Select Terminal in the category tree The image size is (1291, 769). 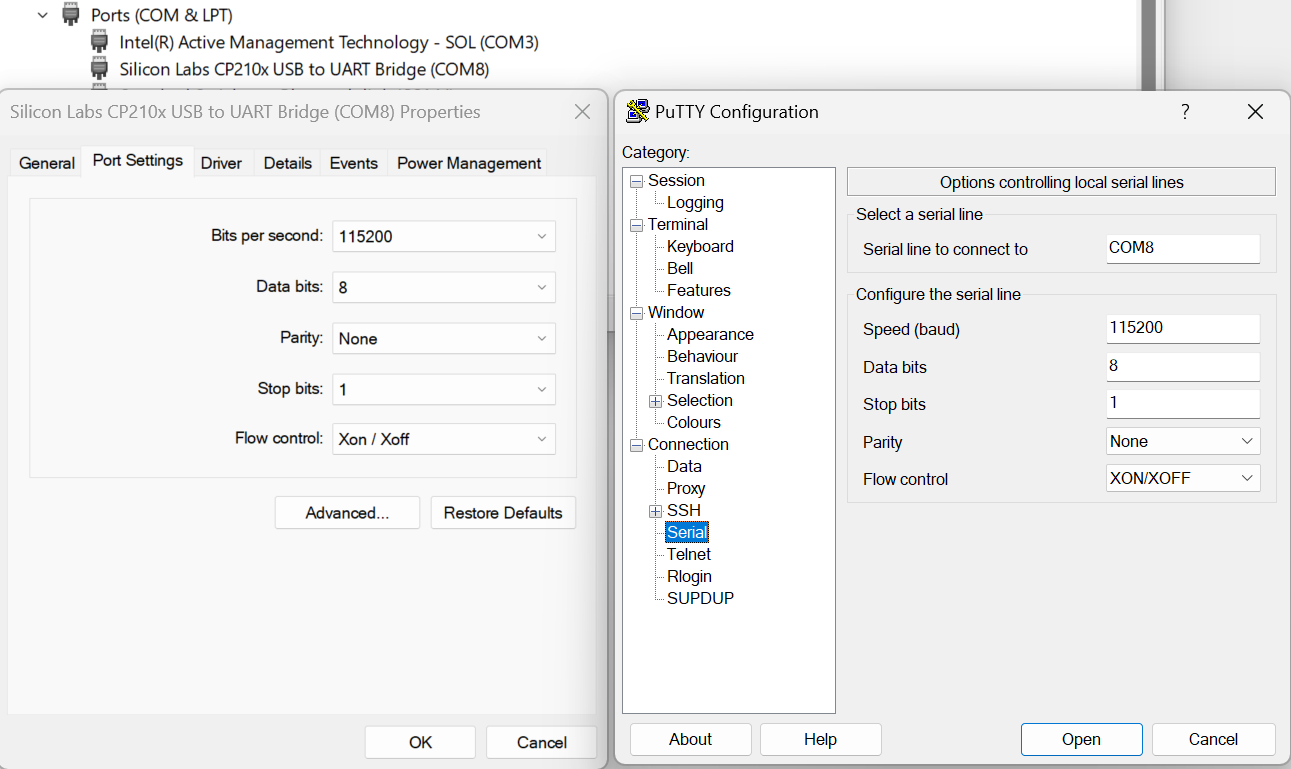(678, 225)
